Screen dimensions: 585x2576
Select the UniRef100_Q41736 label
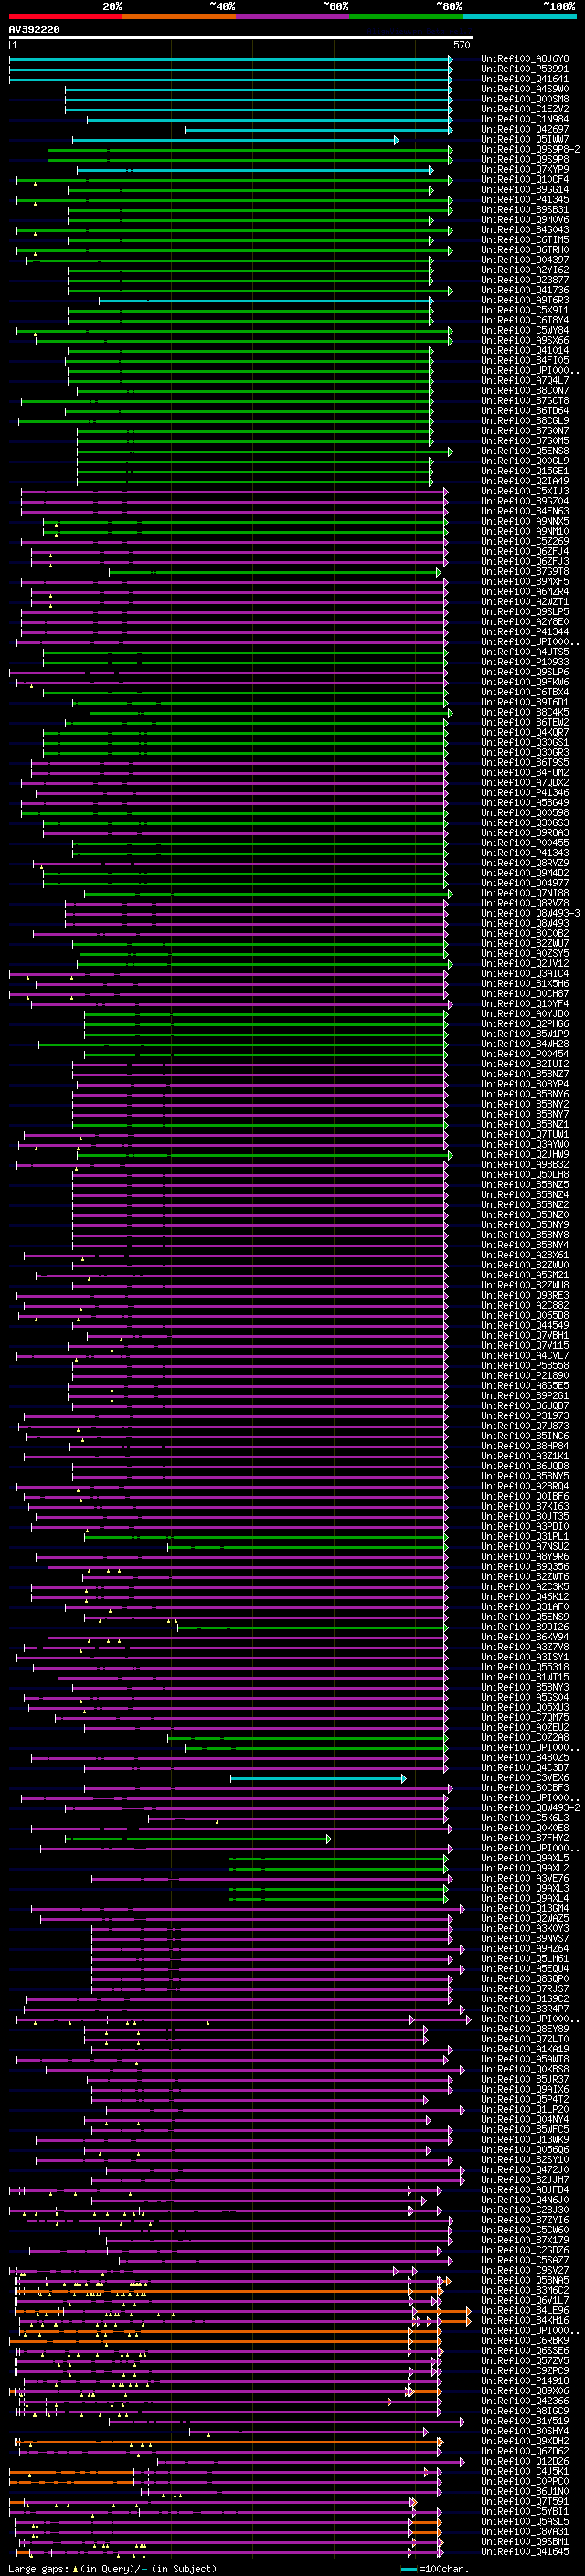[525, 290]
